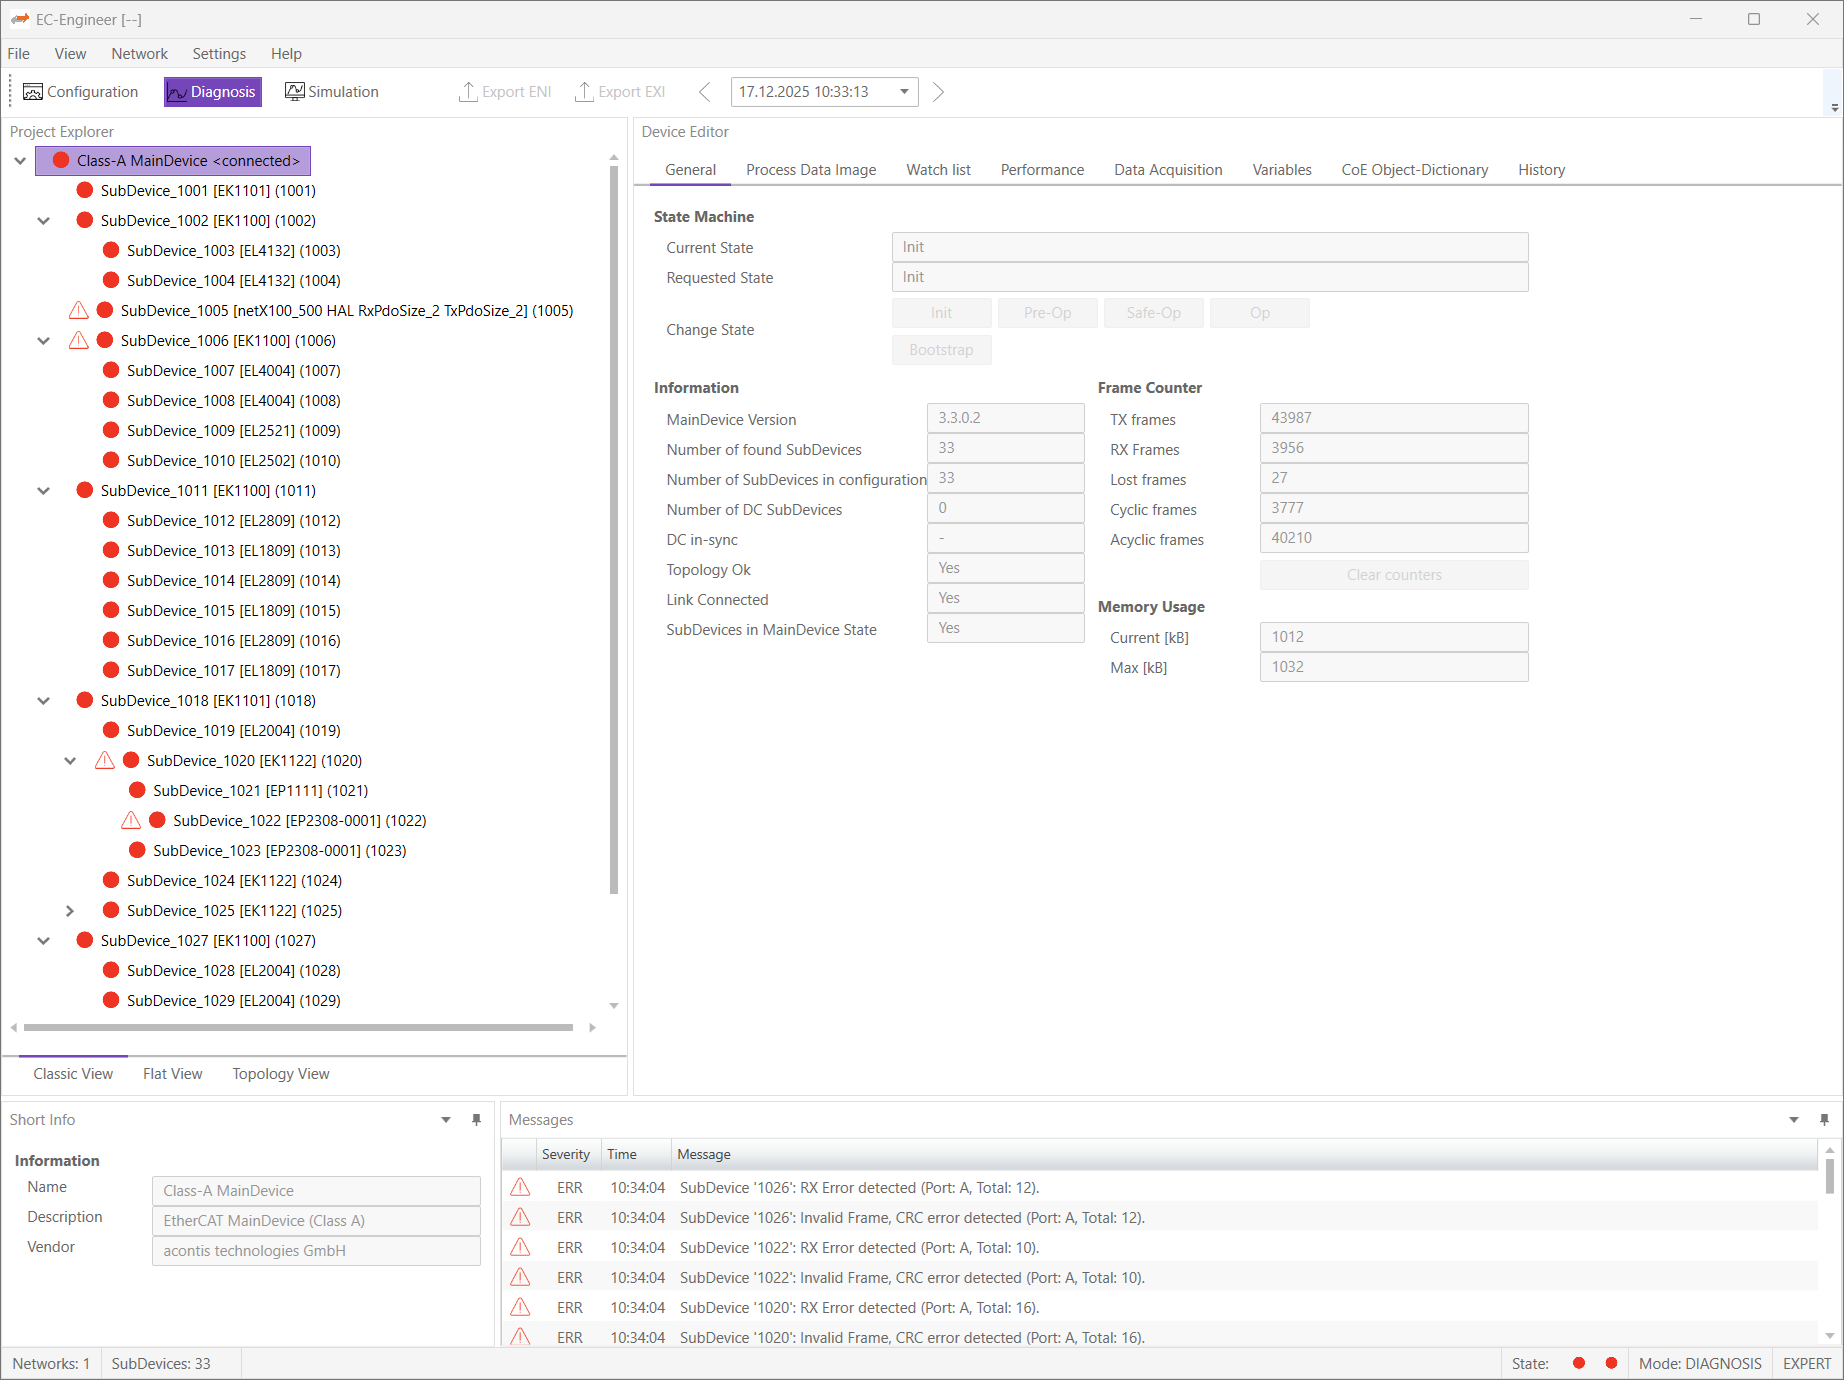
Task: Open the Configuration mode
Action: 81,92
